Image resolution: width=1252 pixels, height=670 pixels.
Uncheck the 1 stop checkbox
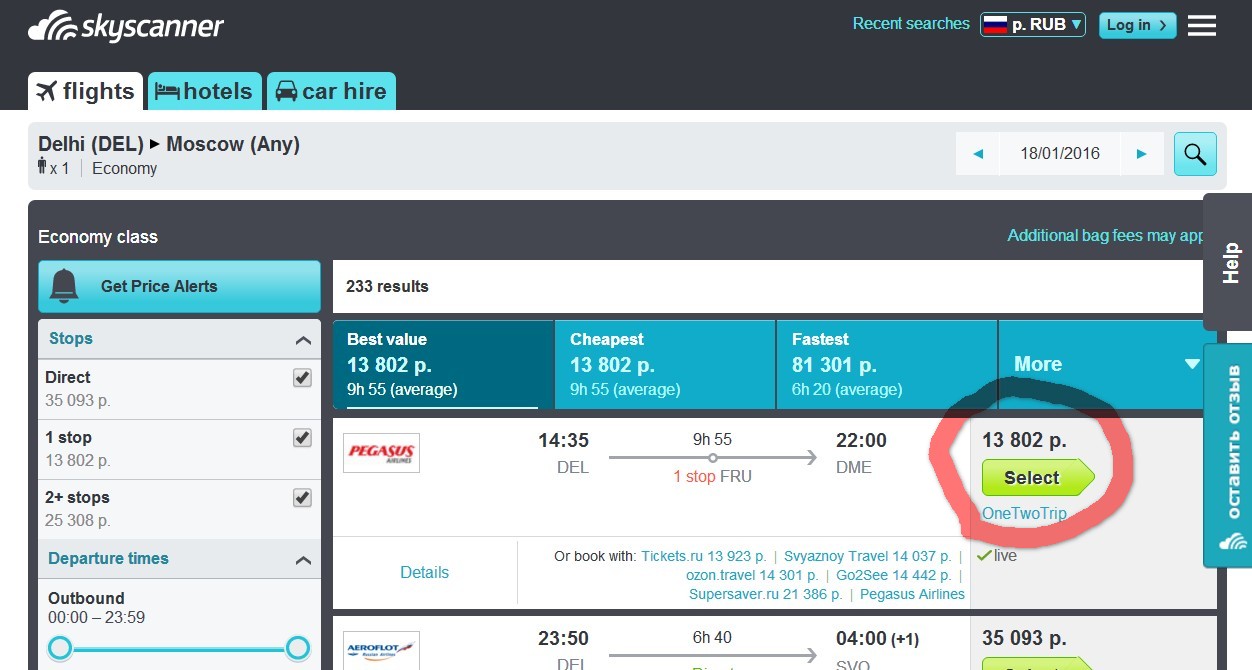pyautogui.click(x=302, y=438)
